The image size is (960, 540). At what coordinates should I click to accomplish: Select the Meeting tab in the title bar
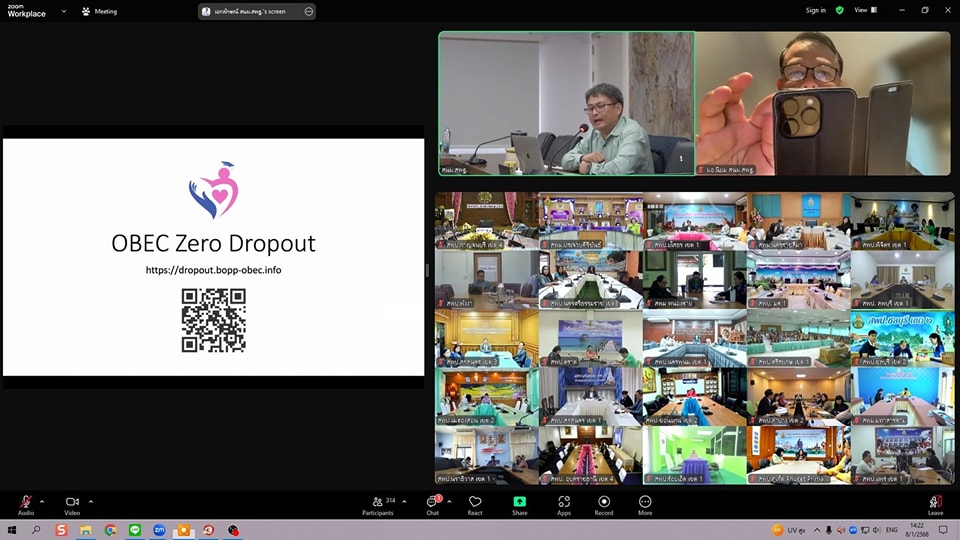tap(99, 11)
